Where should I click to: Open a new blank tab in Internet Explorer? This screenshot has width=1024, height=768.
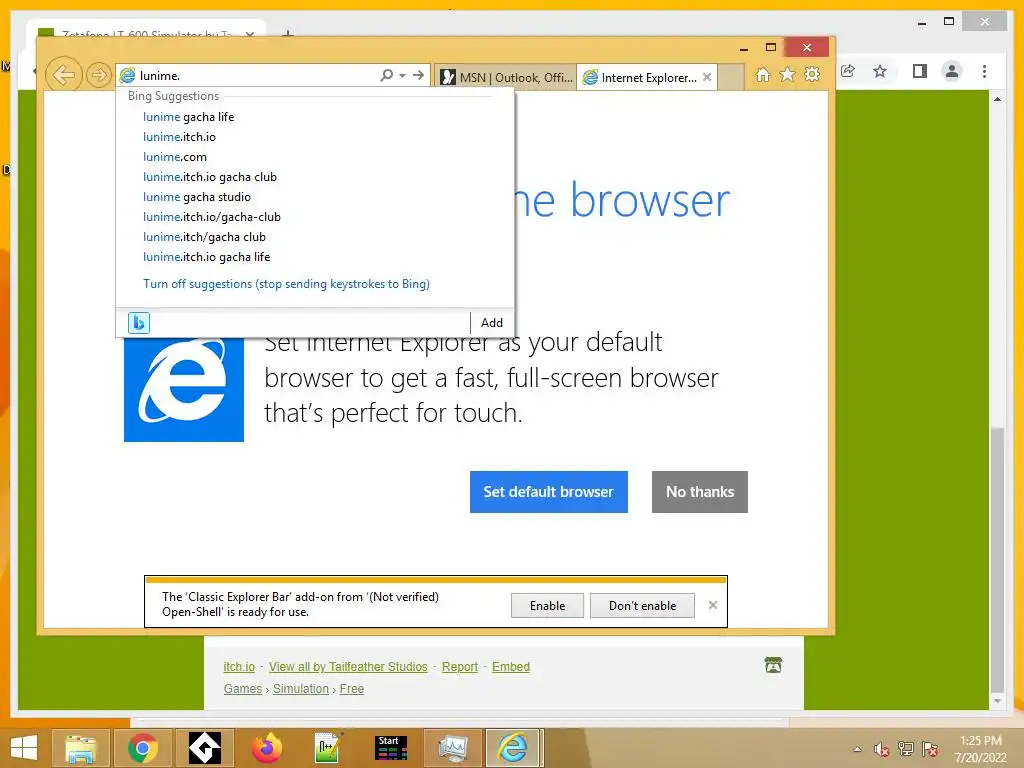(x=731, y=78)
